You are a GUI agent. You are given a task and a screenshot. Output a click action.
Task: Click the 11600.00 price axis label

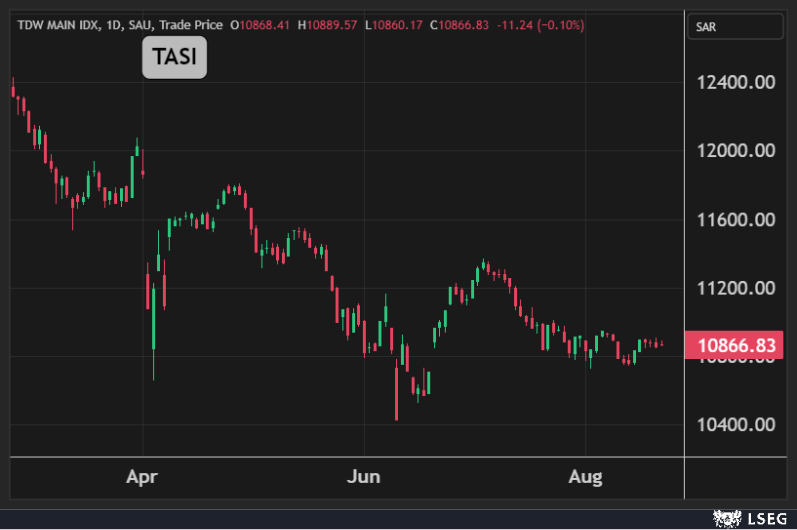(736, 219)
